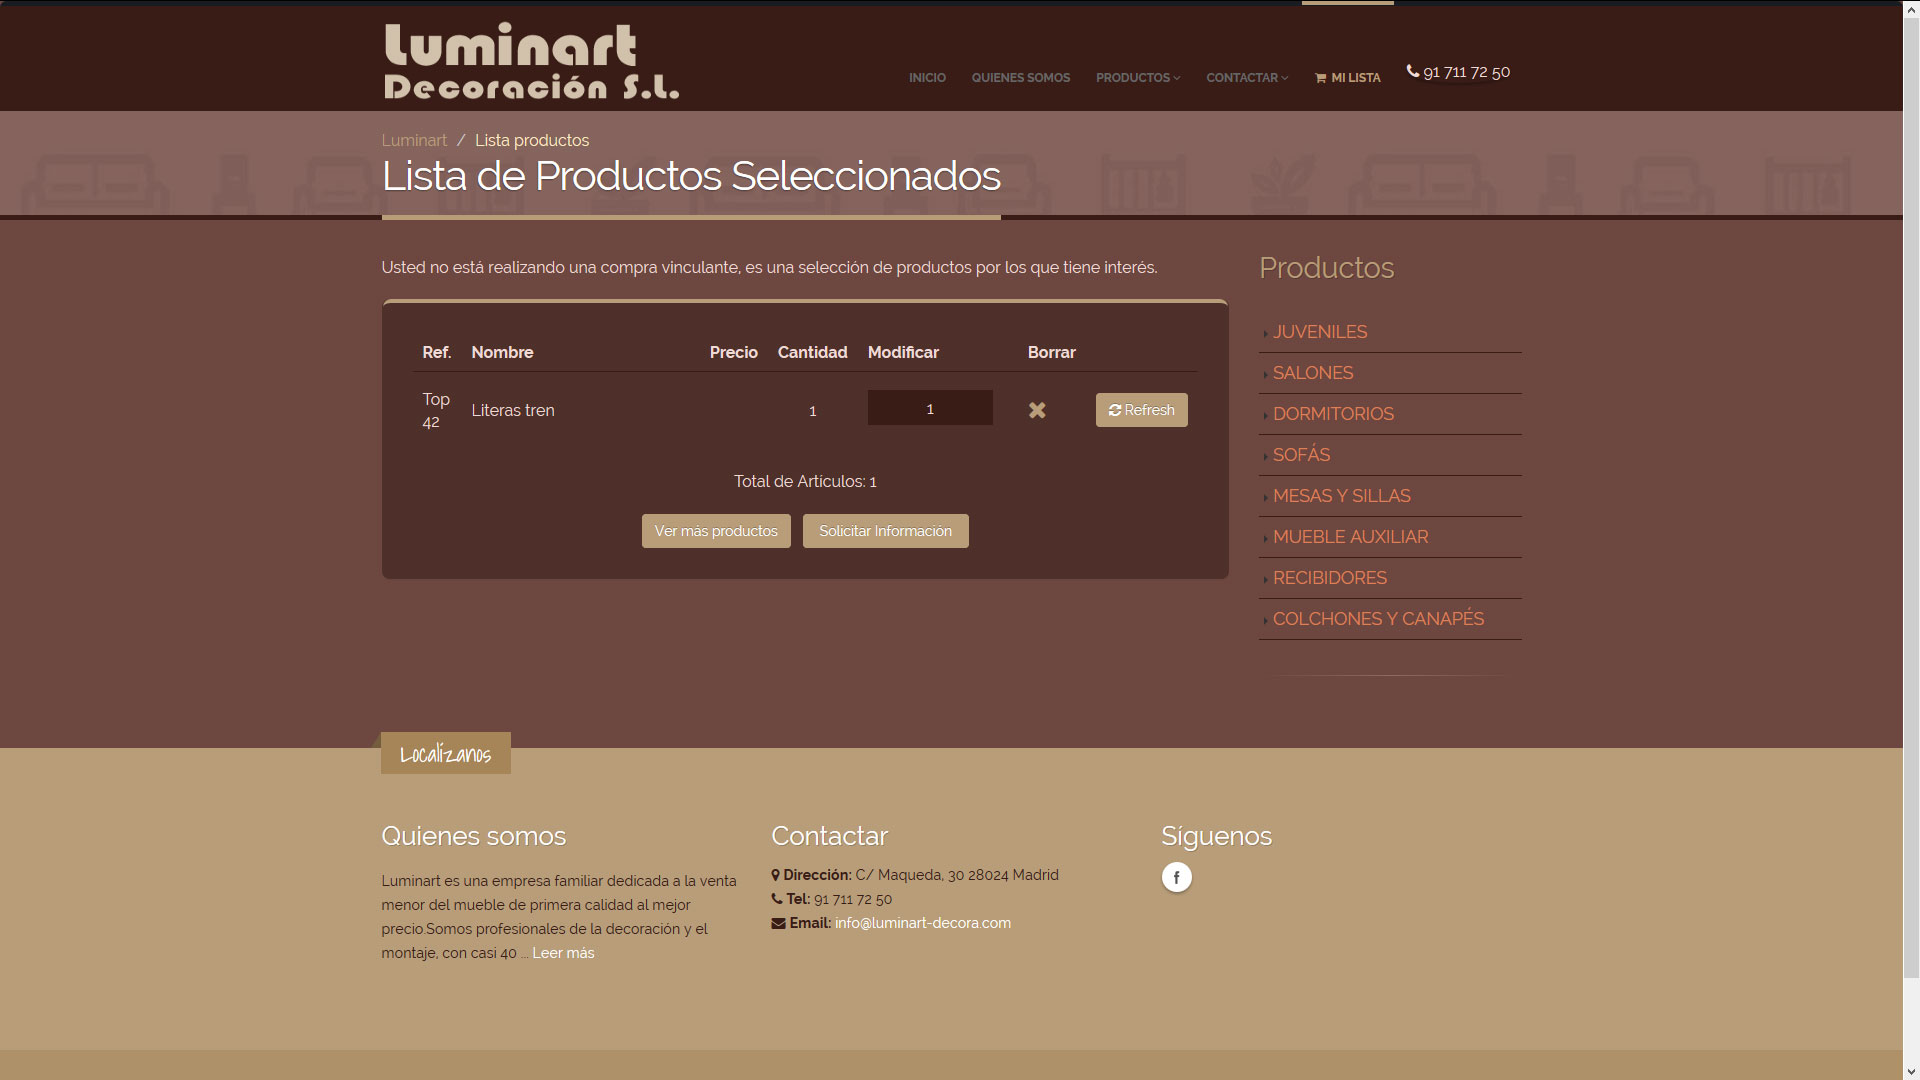Expand the Contactar dropdown menu
This screenshot has height=1080, width=1920.
(1246, 78)
